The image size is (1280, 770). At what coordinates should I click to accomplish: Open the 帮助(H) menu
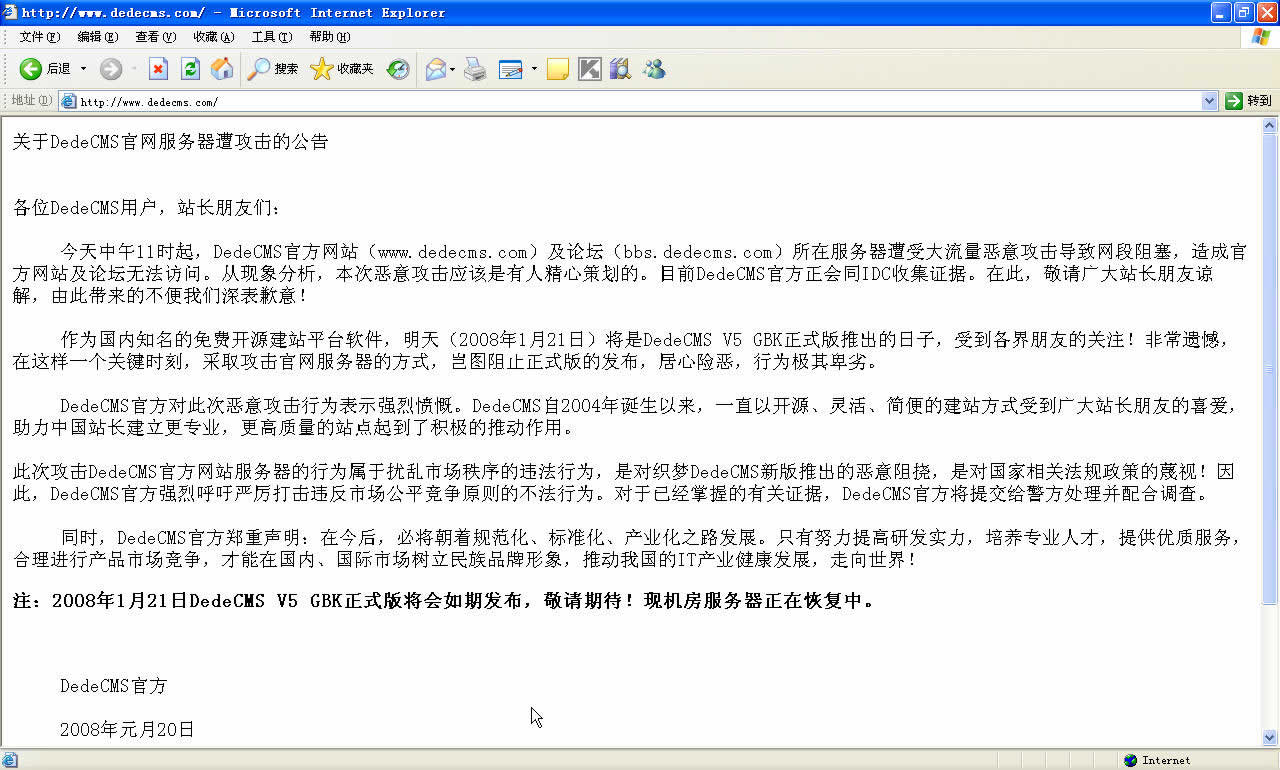[x=330, y=37]
